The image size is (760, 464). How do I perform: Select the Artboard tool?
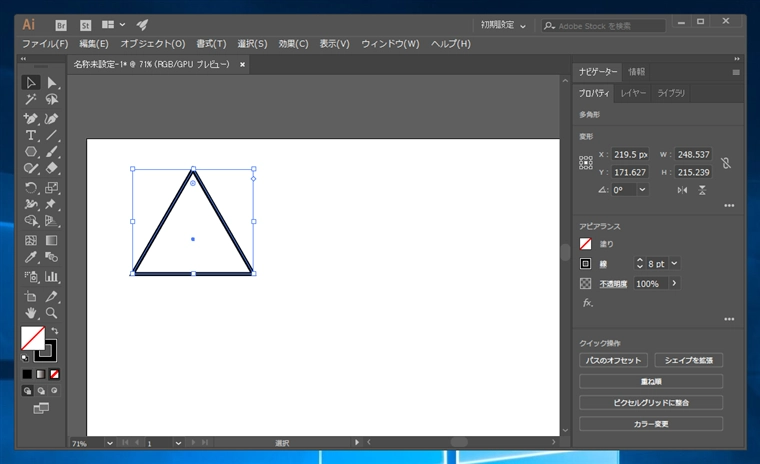[31, 296]
